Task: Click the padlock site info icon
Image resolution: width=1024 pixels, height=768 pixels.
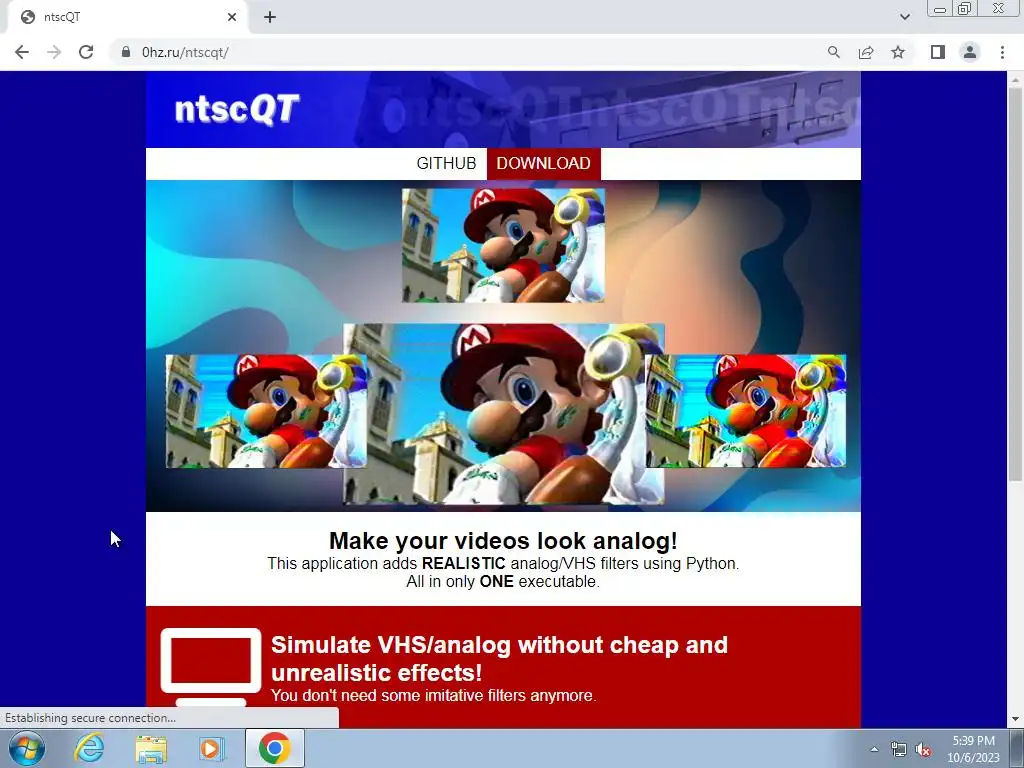Action: tap(126, 52)
